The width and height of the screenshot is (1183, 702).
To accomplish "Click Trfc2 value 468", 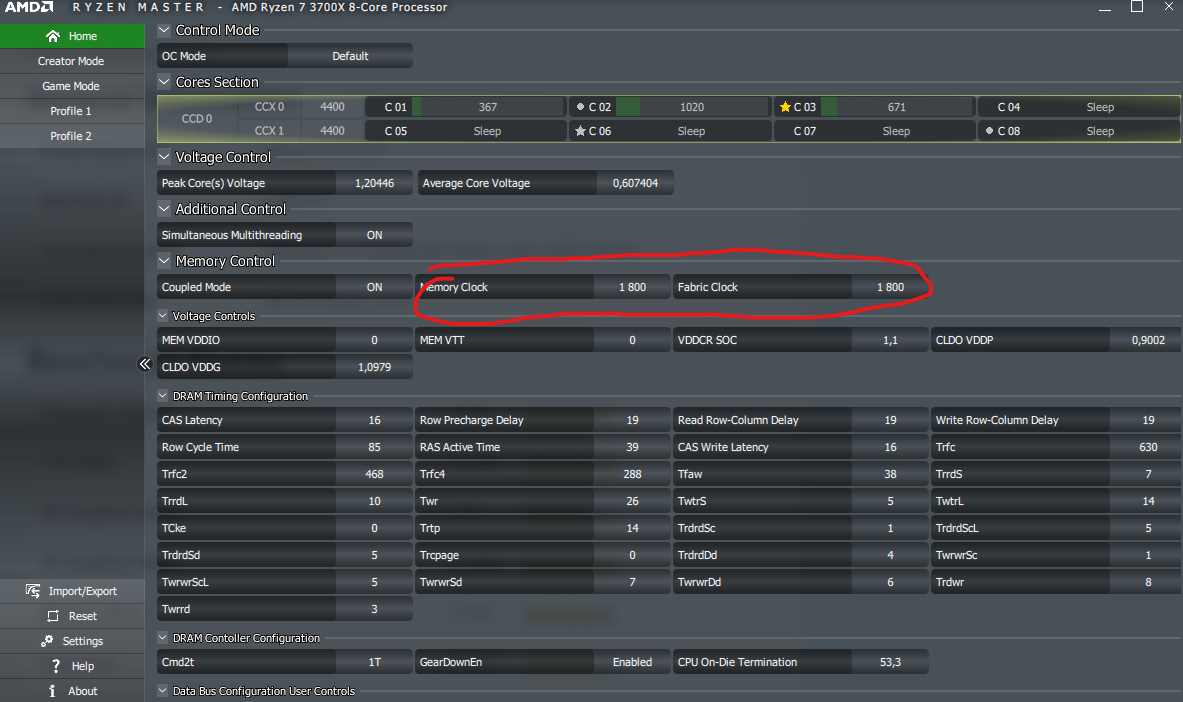I will point(374,474).
